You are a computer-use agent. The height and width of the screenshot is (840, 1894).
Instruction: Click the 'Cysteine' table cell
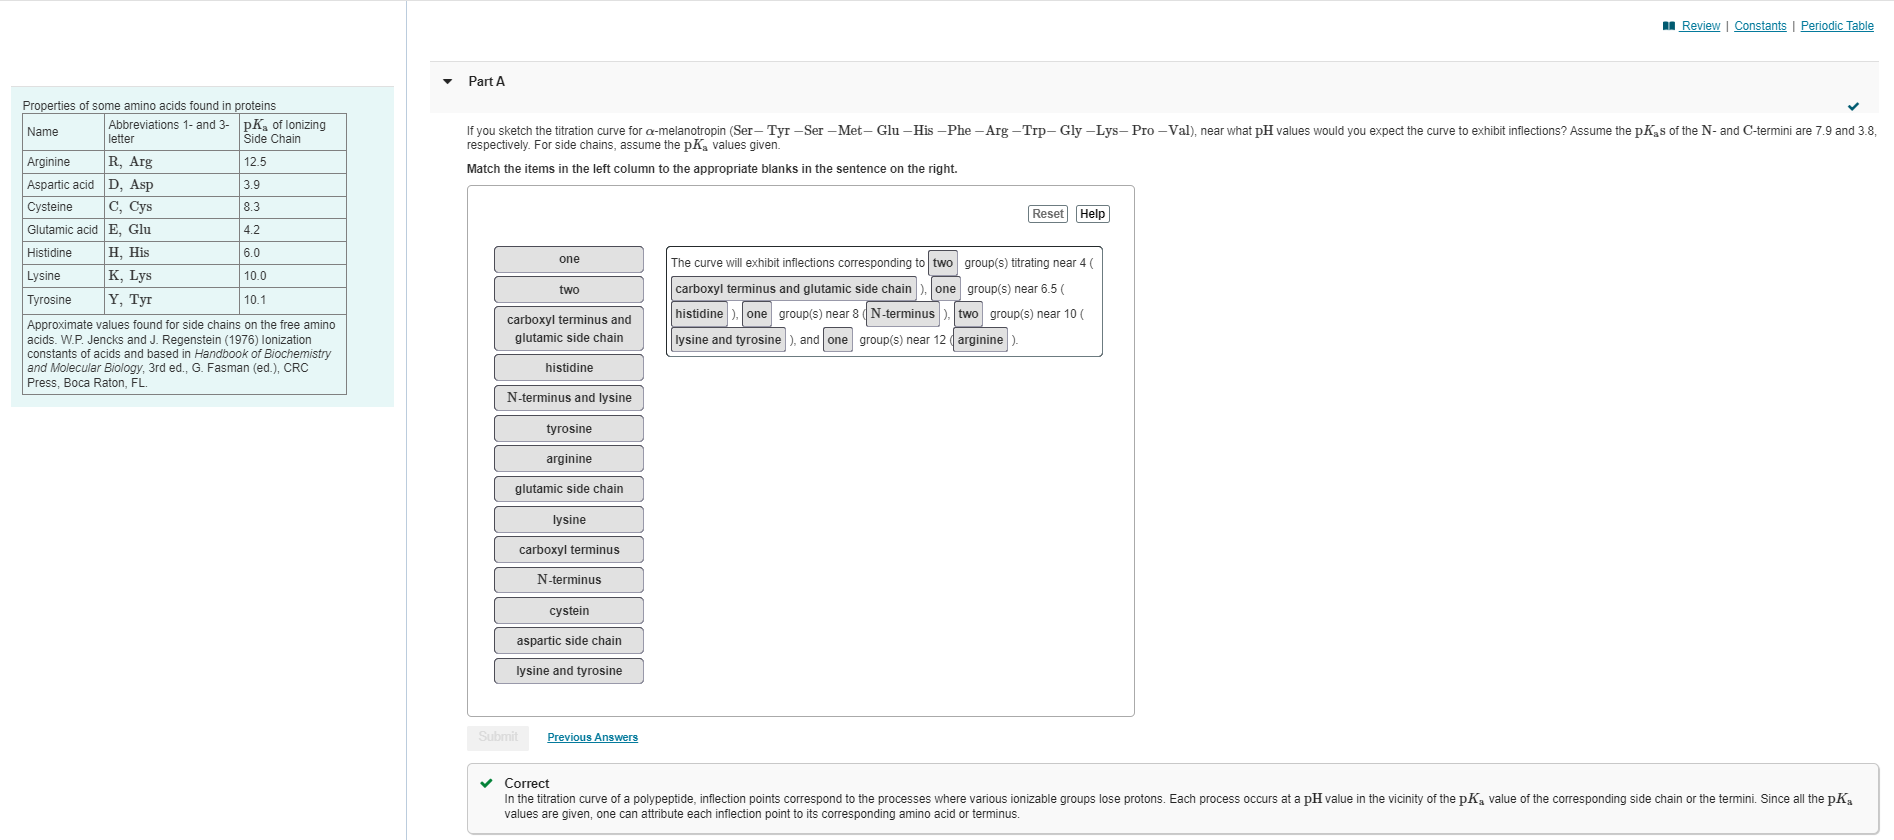click(x=64, y=207)
